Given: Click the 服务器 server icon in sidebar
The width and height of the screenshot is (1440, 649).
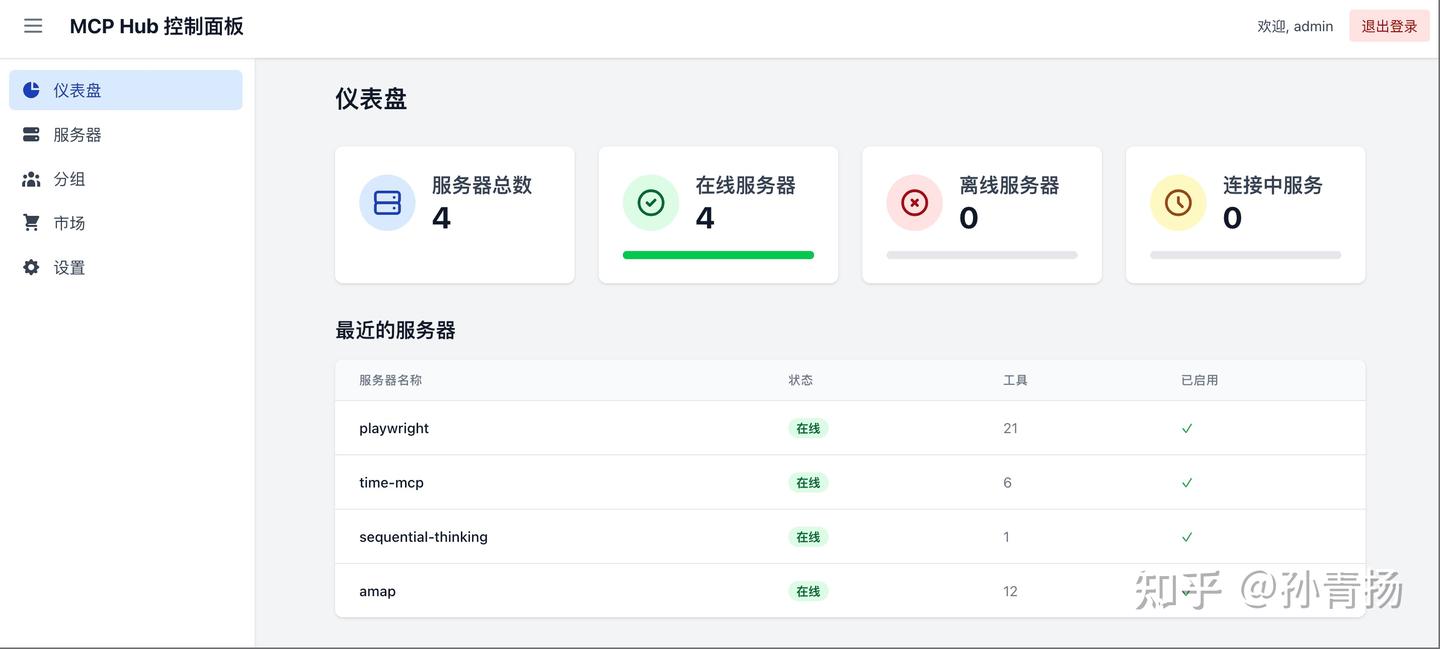Looking at the screenshot, I should pos(30,134).
